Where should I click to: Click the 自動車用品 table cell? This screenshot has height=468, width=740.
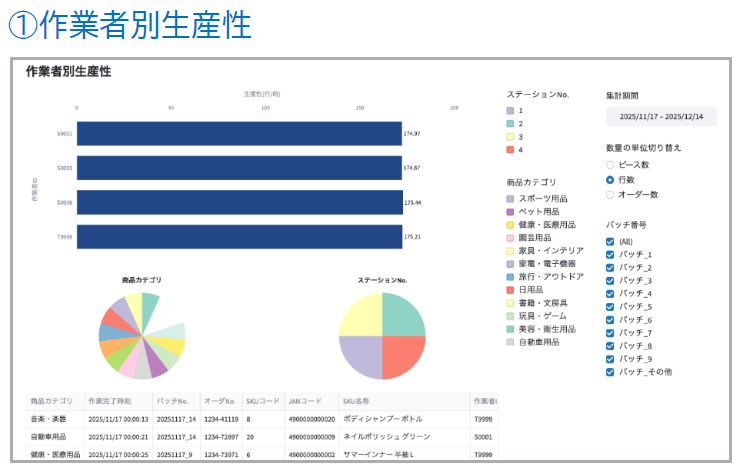coord(55,437)
